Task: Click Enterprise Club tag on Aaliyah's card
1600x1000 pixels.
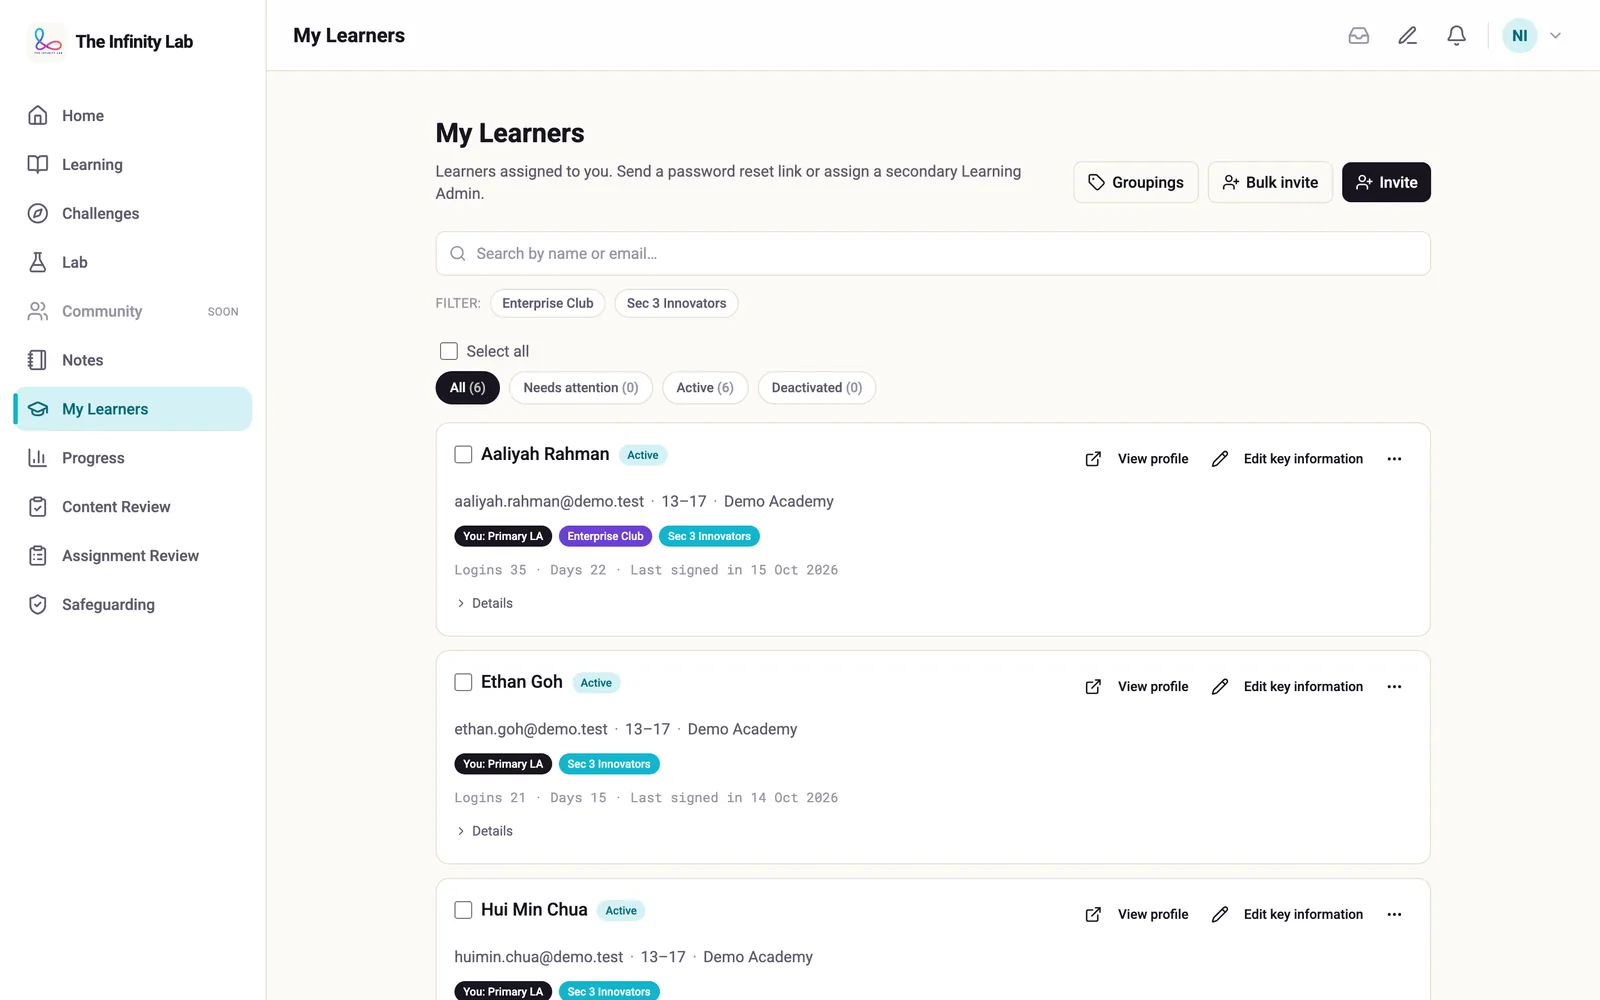Action: pos(605,537)
